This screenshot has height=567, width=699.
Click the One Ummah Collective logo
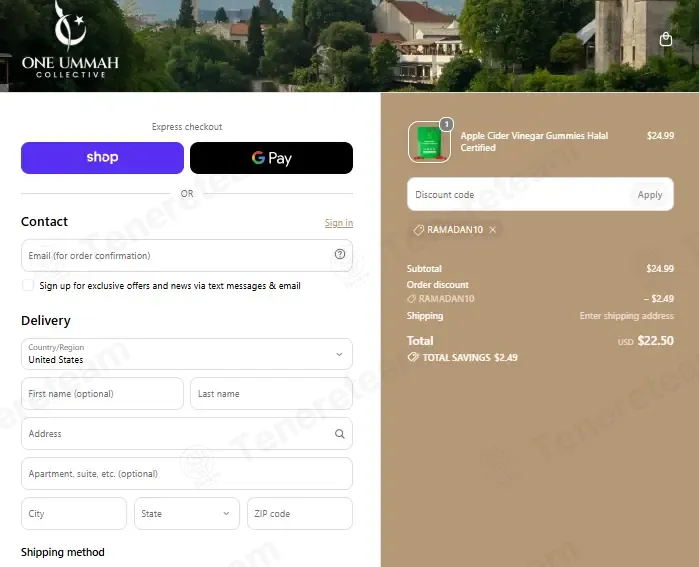point(70,39)
